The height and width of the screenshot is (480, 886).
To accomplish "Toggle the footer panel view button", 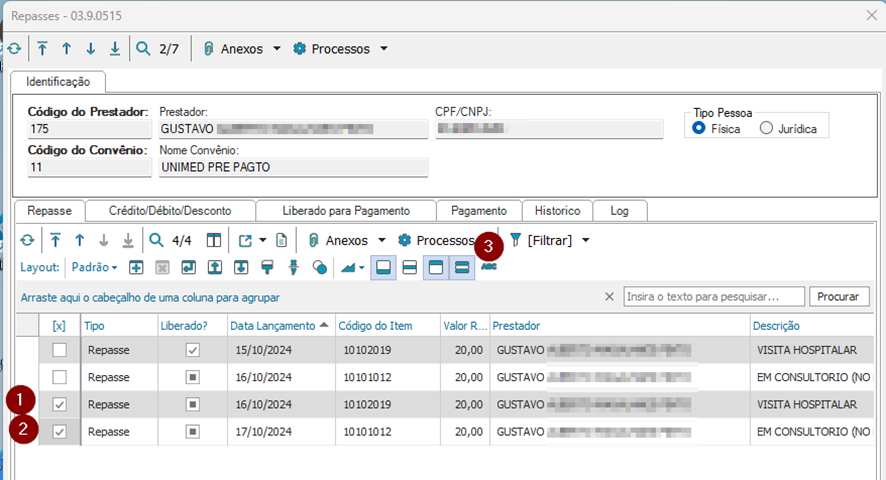I will [383, 267].
